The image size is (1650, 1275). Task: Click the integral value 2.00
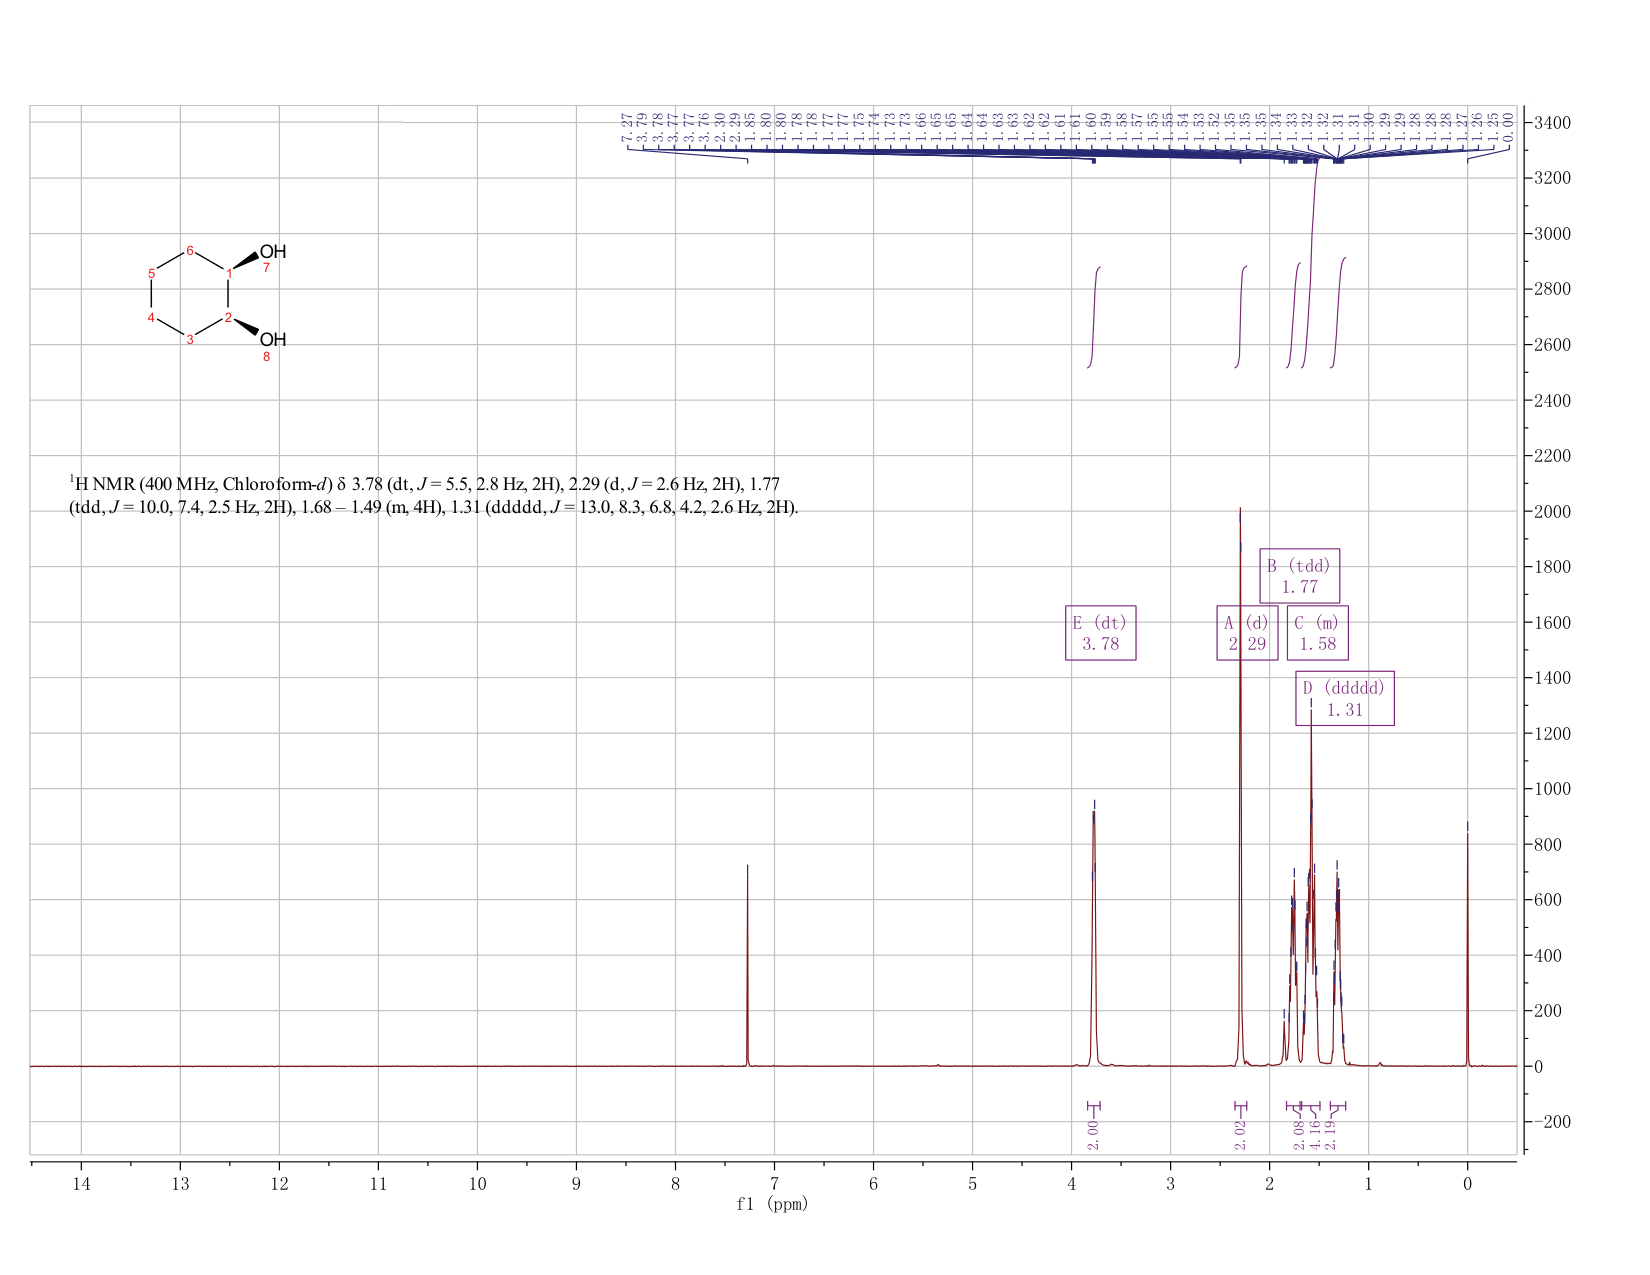(x=1093, y=1135)
